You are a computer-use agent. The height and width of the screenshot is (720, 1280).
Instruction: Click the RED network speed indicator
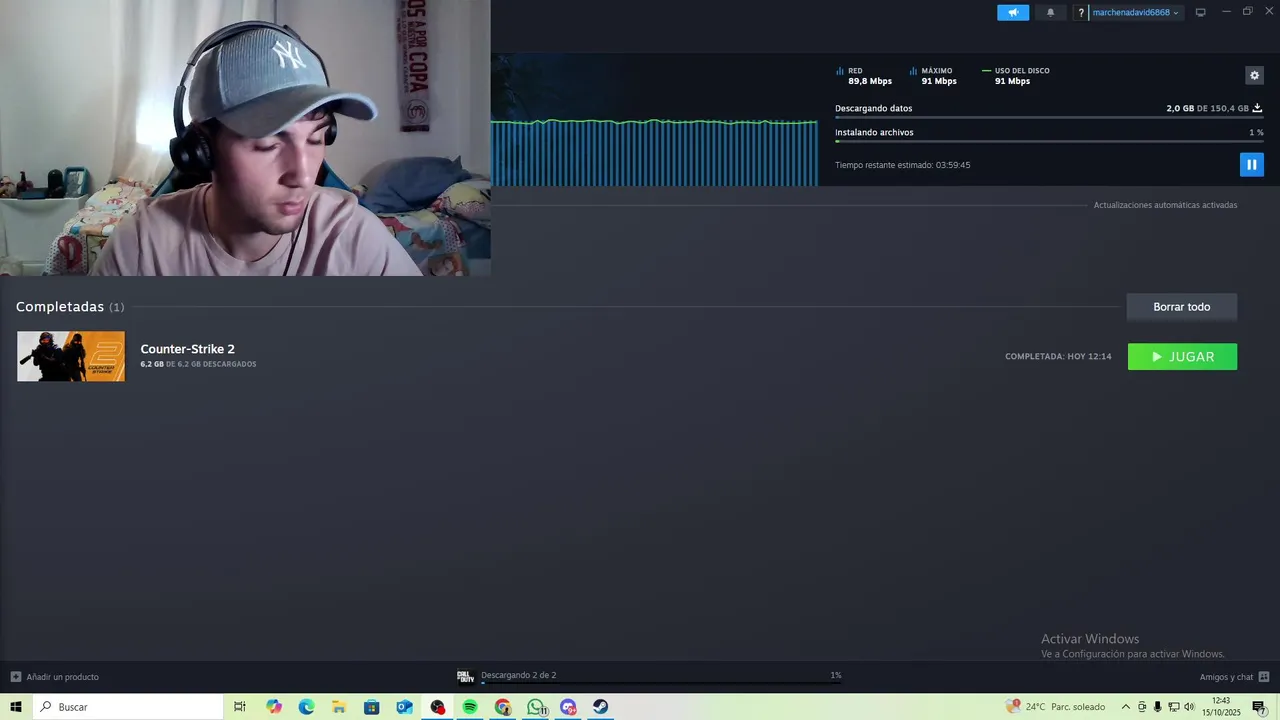point(864,76)
